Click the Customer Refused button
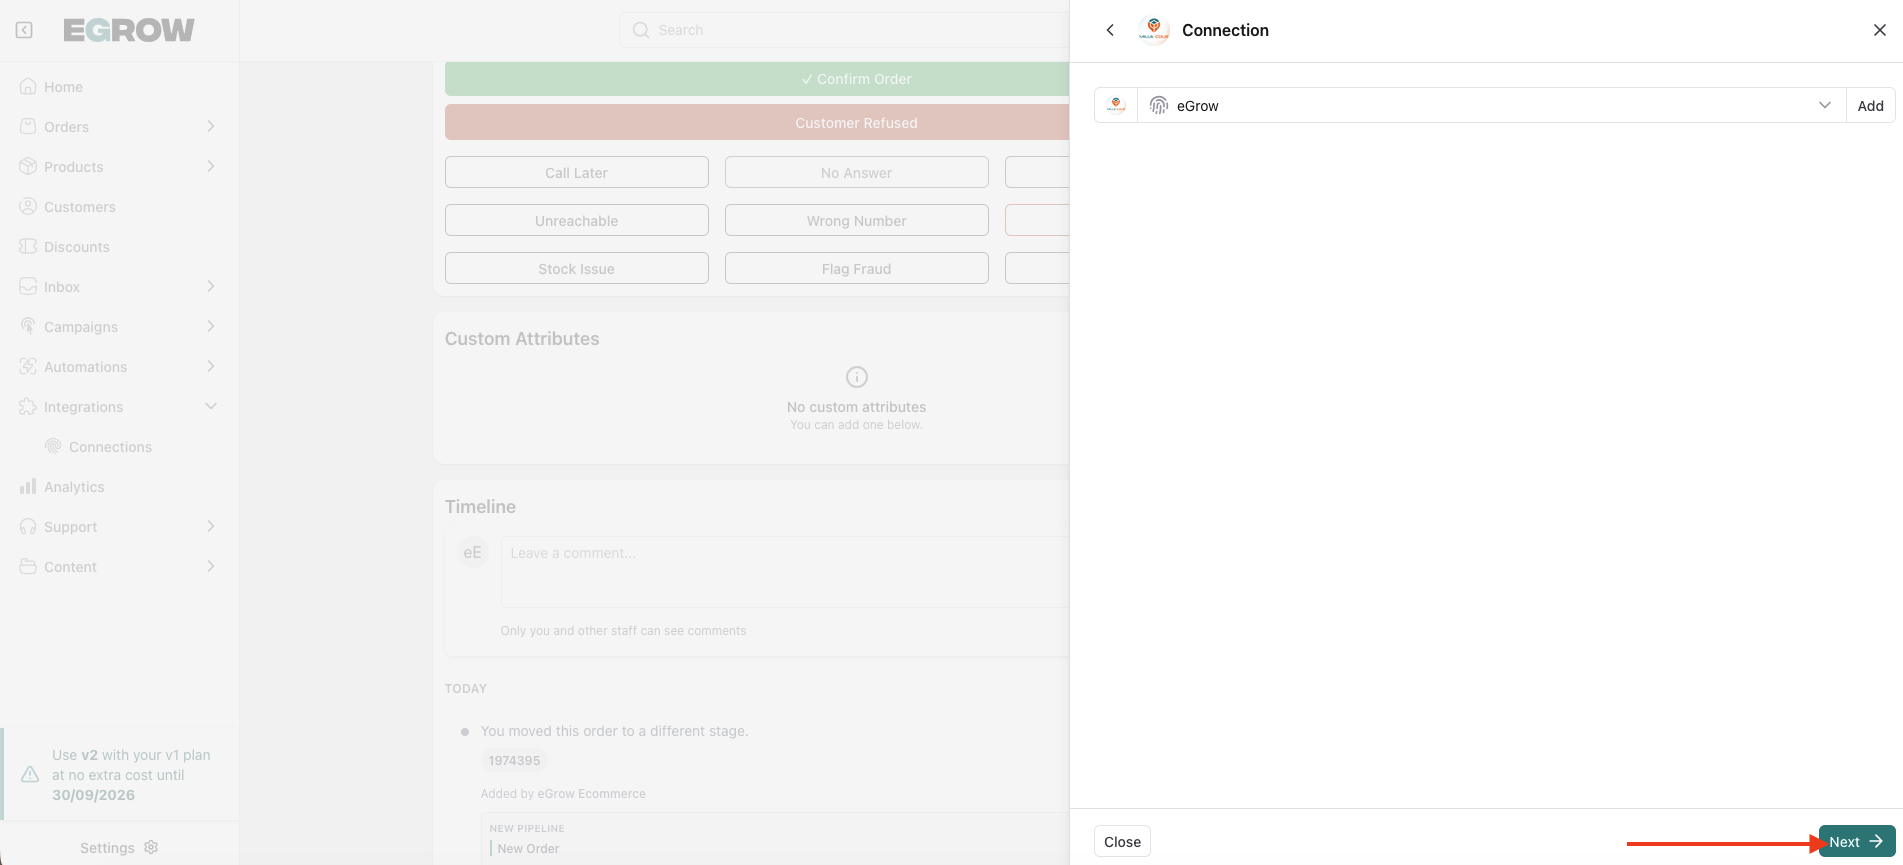This screenshot has height=865, width=1903. coord(757,123)
